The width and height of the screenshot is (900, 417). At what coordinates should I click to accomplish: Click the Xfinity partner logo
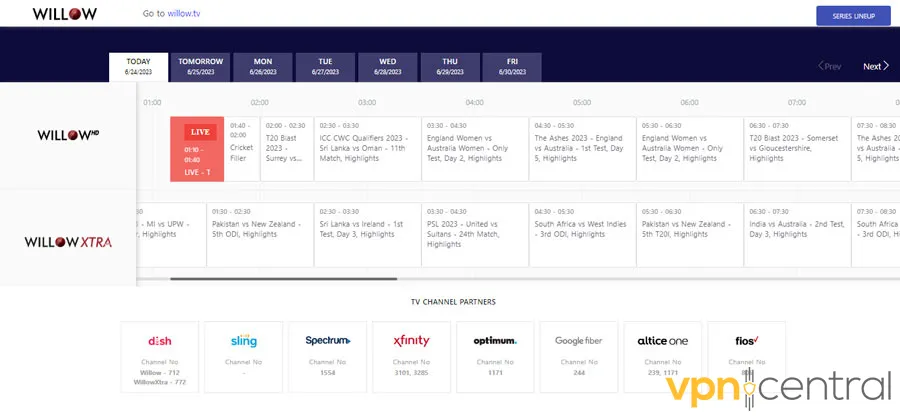(x=412, y=341)
